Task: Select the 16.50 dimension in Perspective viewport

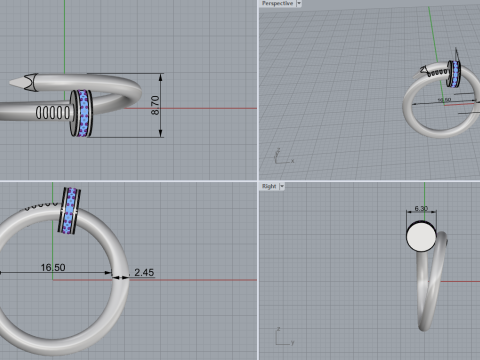Action: [x=444, y=100]
